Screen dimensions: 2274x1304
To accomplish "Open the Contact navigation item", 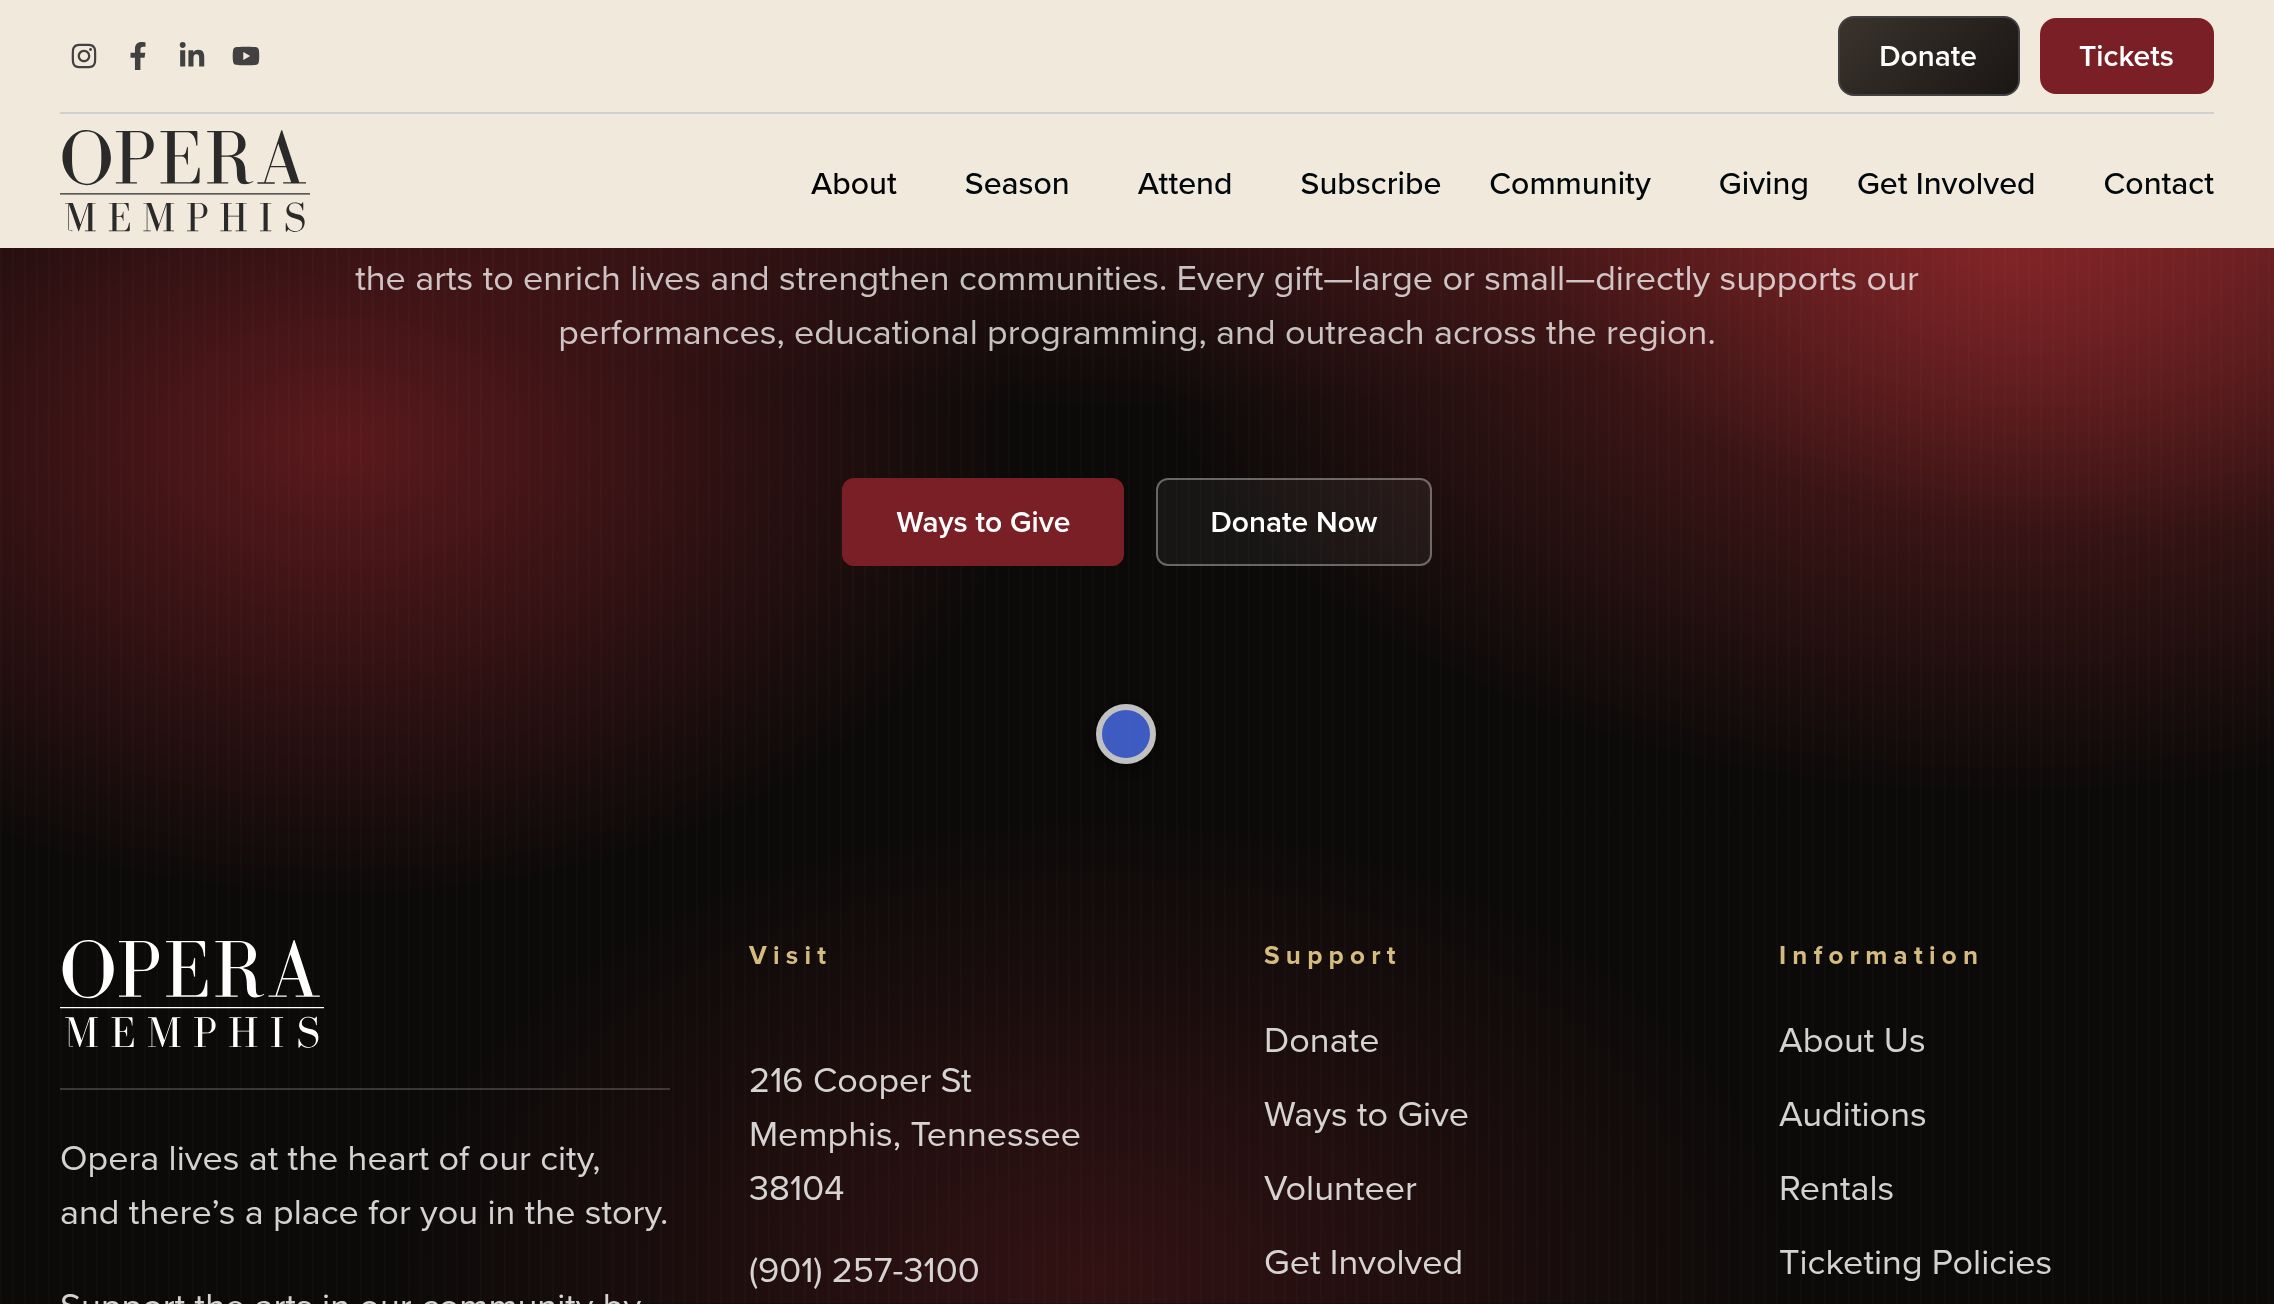I will click(x=2158, y=184).
